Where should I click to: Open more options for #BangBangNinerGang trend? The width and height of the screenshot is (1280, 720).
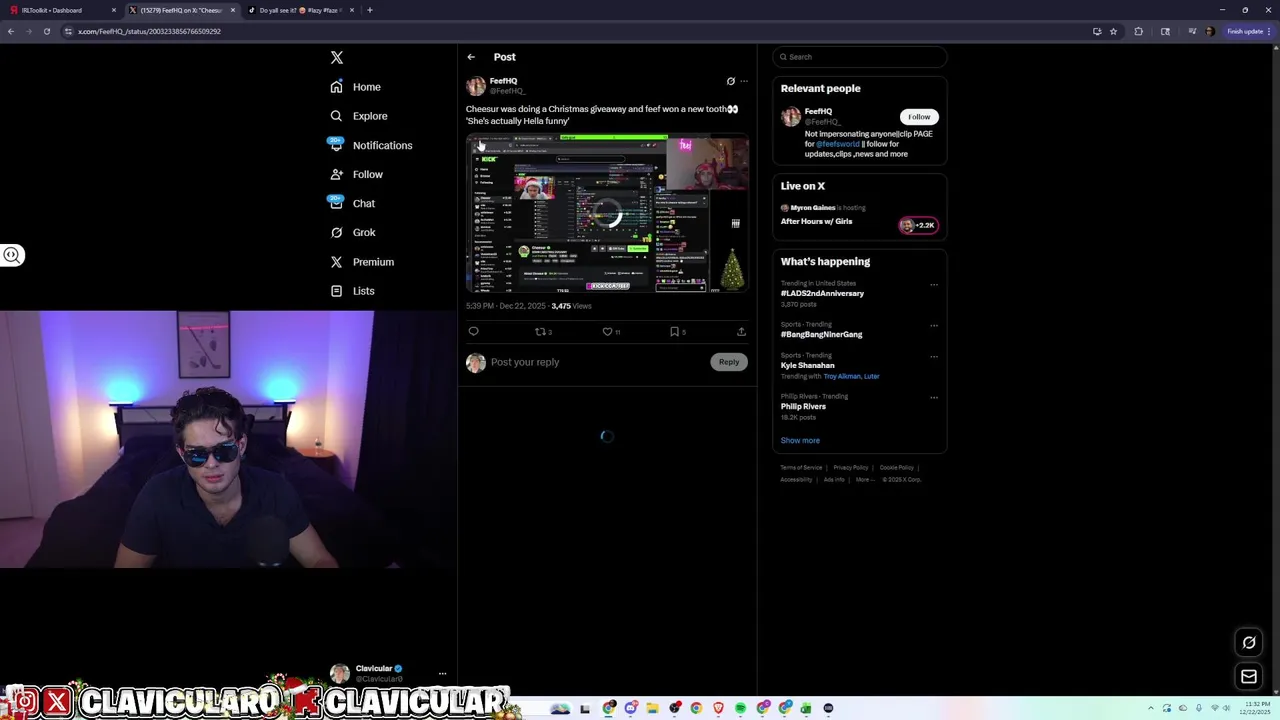pyautogui.click(x=934, y=325)
